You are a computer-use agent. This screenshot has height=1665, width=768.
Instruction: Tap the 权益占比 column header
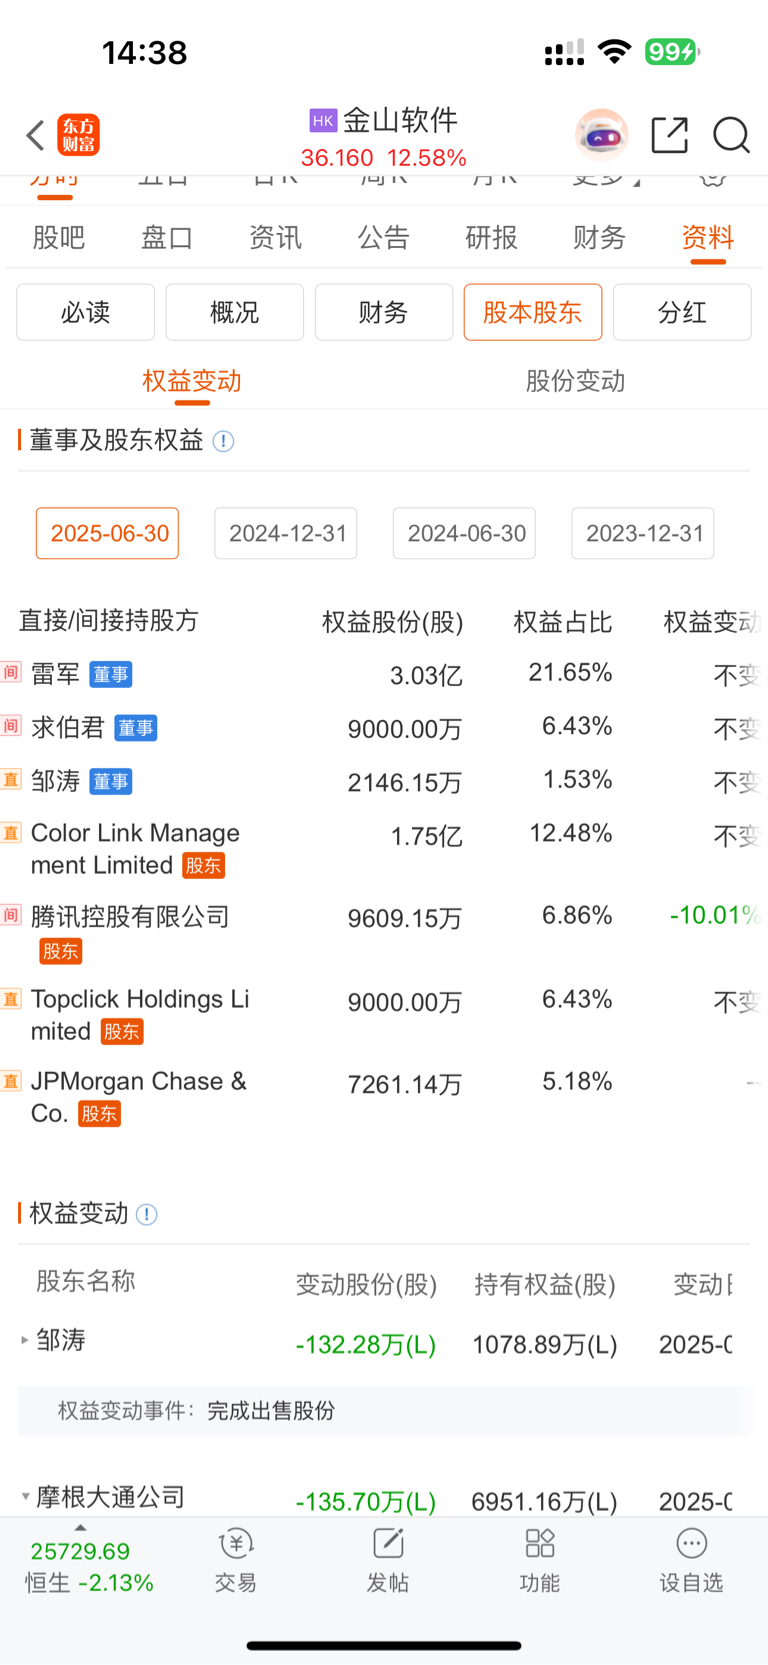click(563, 622)
